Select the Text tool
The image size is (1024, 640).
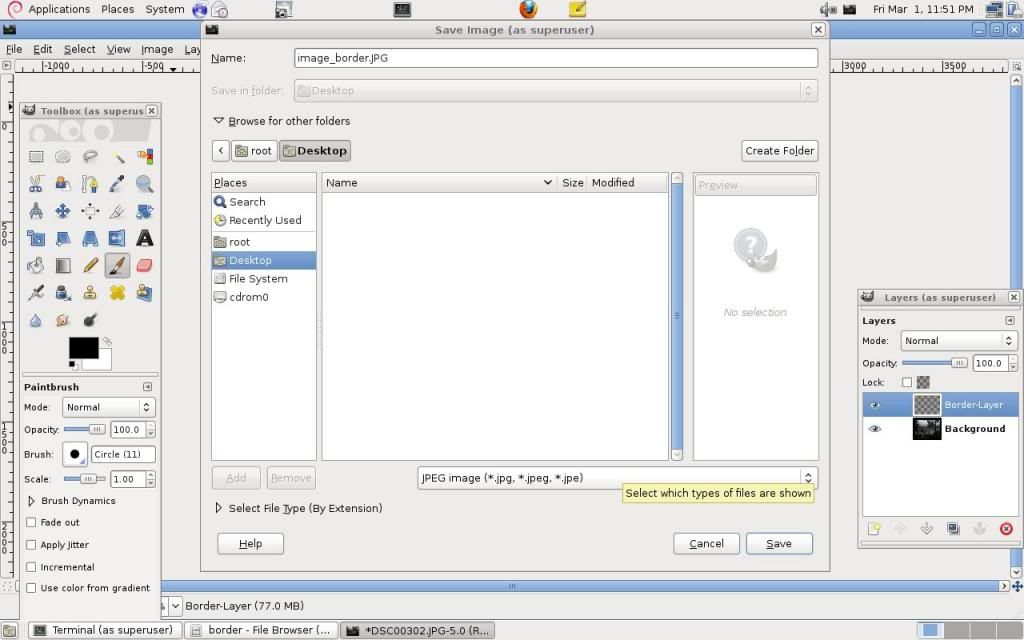(x=144, y=238)
